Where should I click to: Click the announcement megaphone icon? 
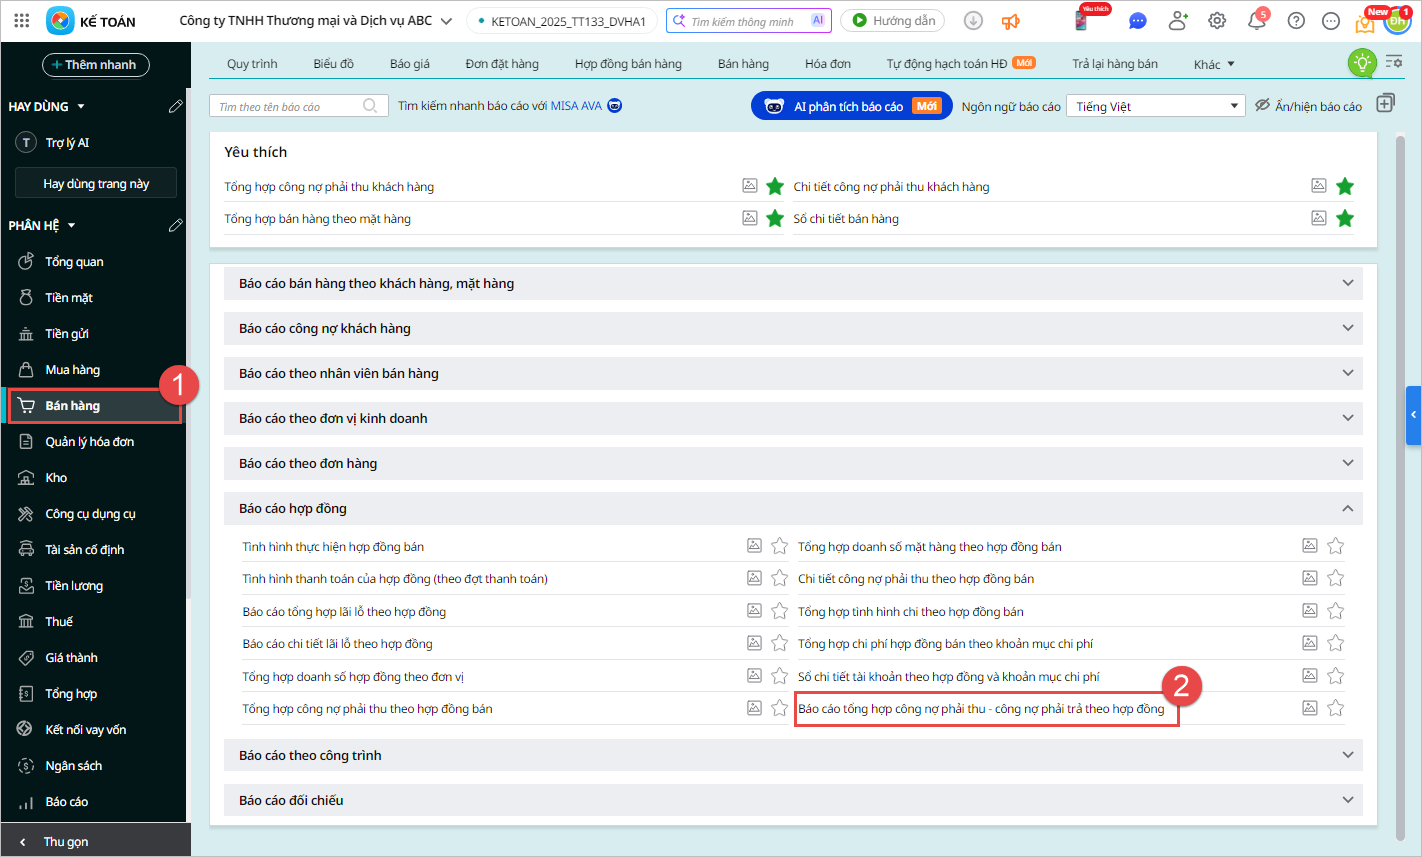point(1011,21)
